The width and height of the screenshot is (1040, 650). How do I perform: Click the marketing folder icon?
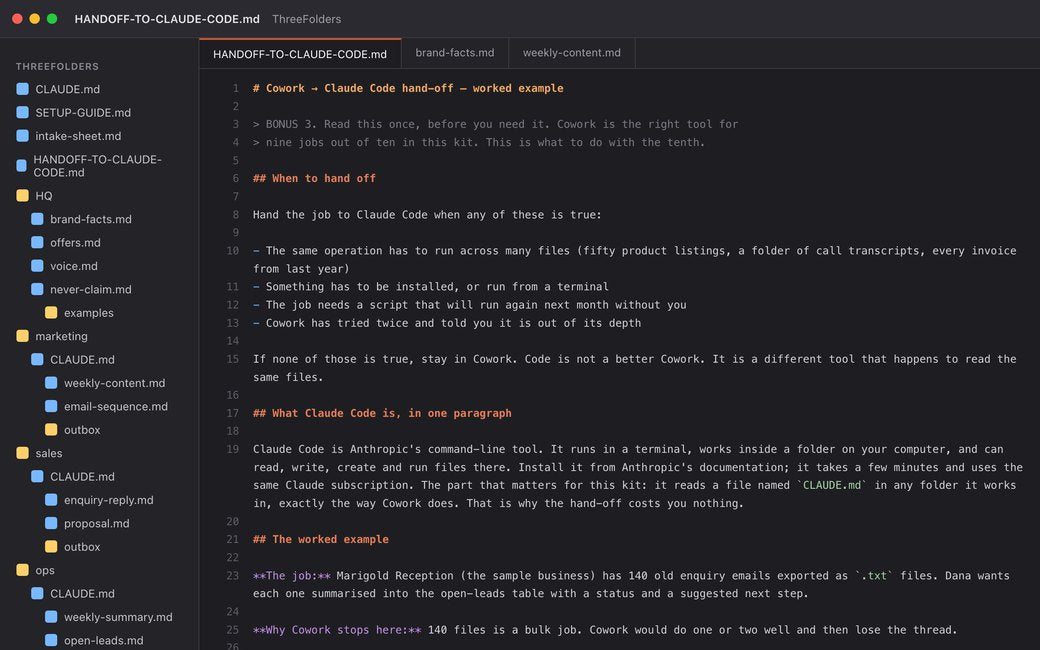coord(23,336)
